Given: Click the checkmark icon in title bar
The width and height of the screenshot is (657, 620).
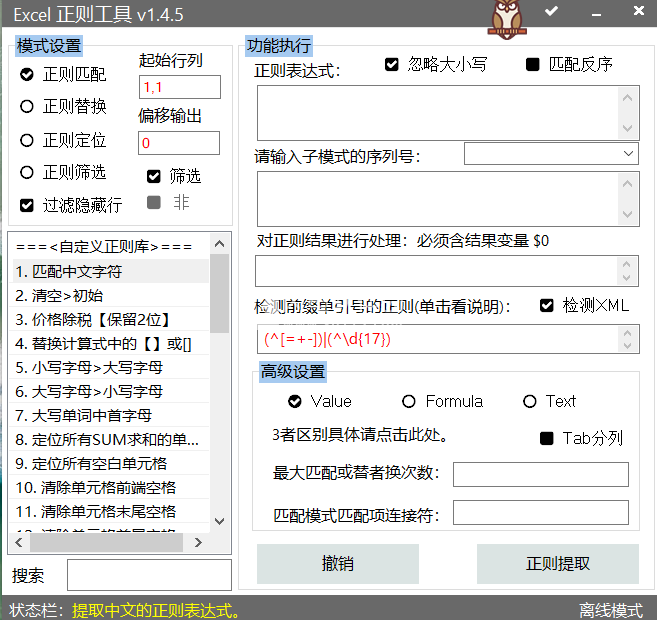Looking at the screenshot, I should [x=551, y=11].
